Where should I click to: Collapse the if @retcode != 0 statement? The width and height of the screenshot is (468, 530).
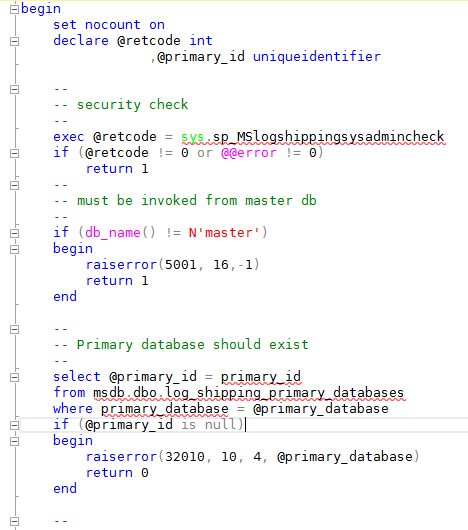14,153
